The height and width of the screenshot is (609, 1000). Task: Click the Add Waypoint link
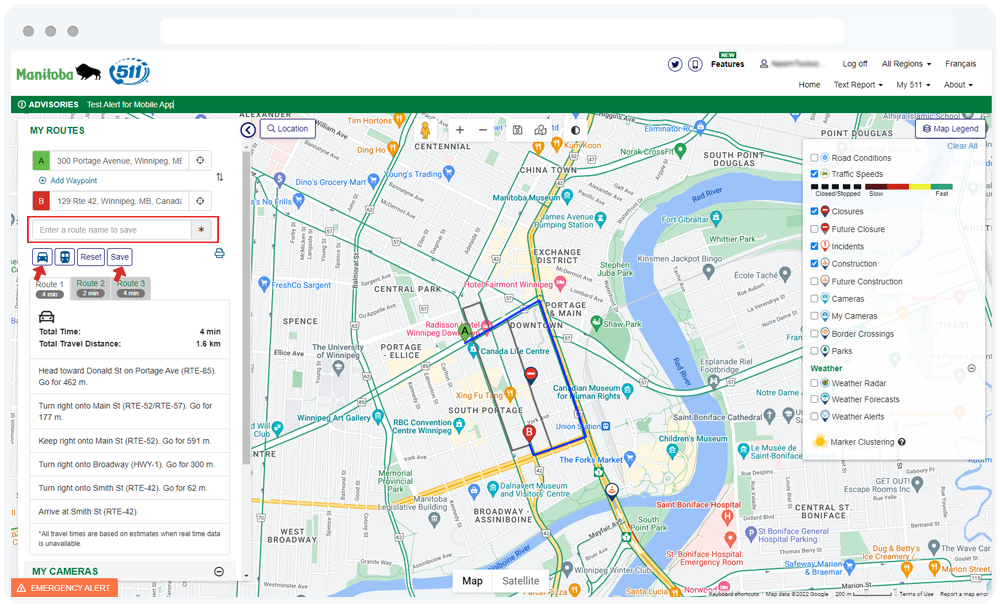pyautogui.click(x=68, y=180)
